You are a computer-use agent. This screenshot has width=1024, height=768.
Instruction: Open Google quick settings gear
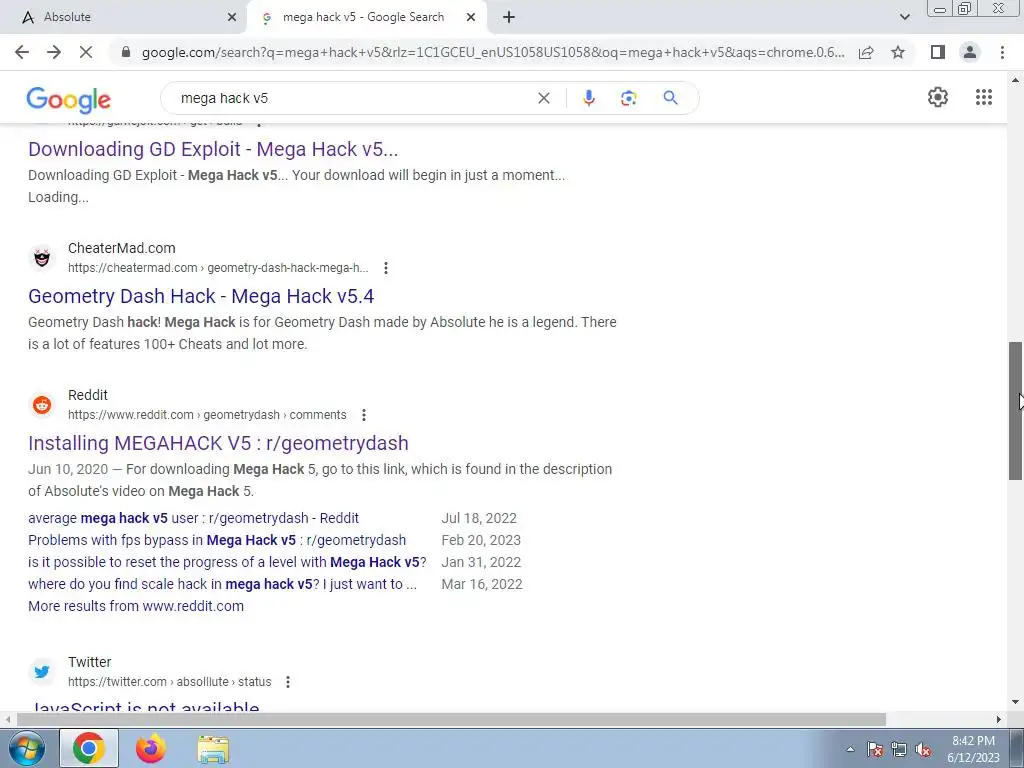(x=938, y=97)
